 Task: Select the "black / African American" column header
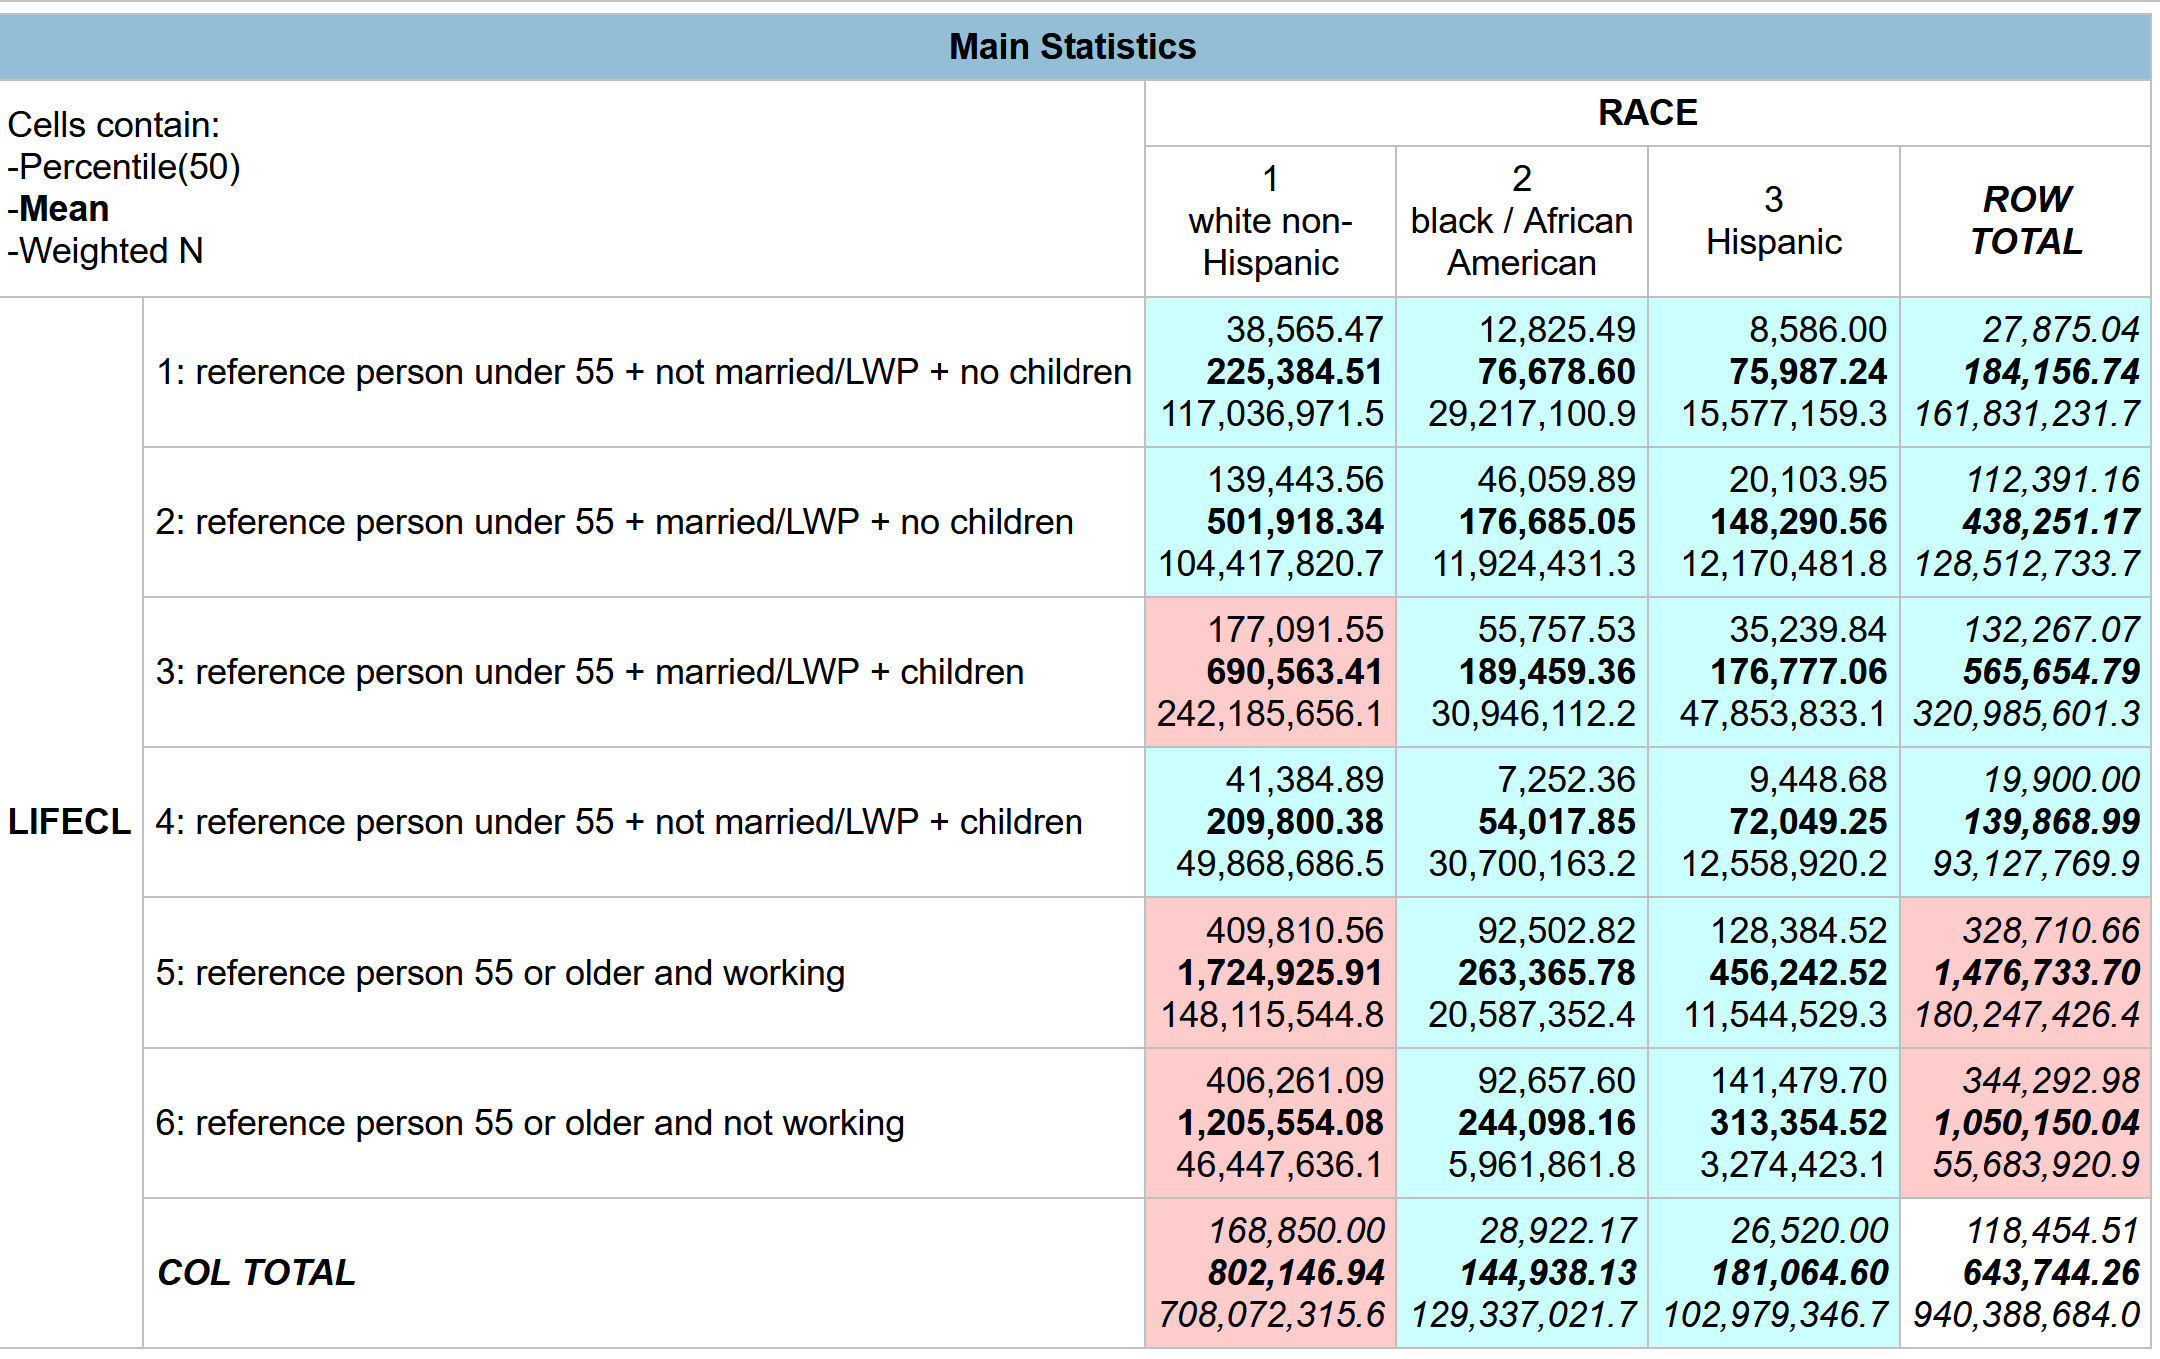click(x=1522, y=221)
